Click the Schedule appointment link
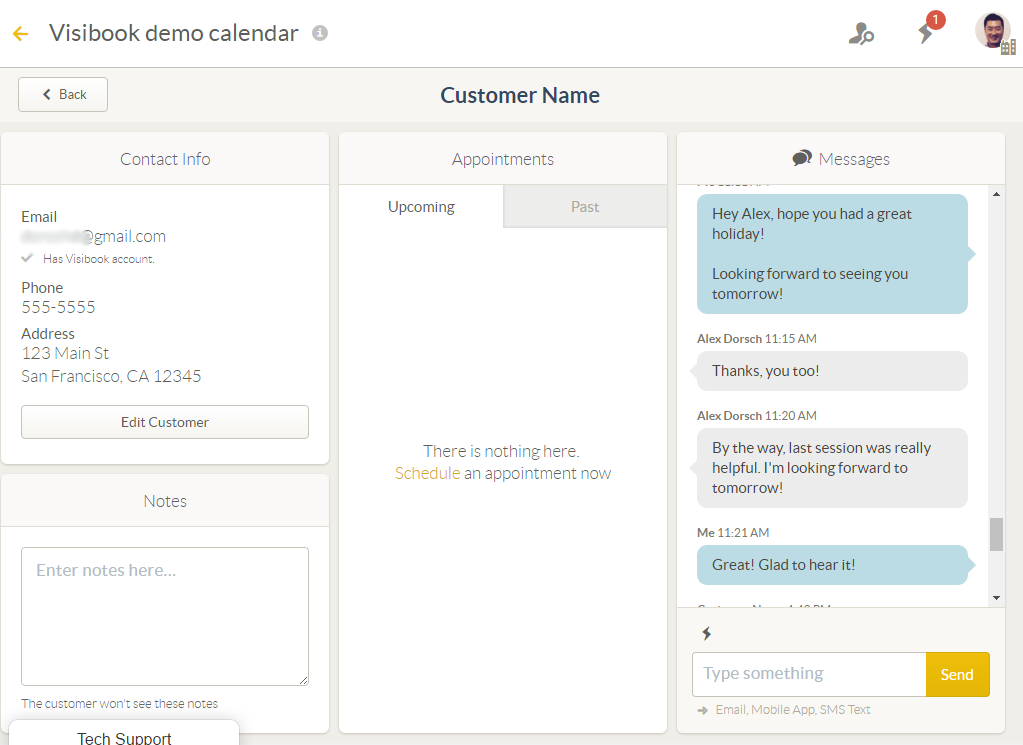Screen dimensions: 1023x745 pos(427,473)
